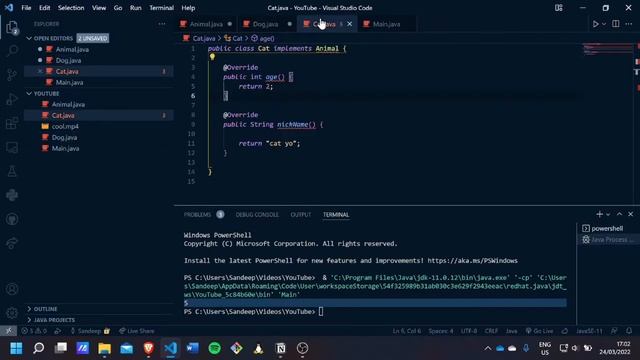The width and height of the screenshot is (640, 360).
Task: Switch to Main.java editor tab
Action: [387, 24]
